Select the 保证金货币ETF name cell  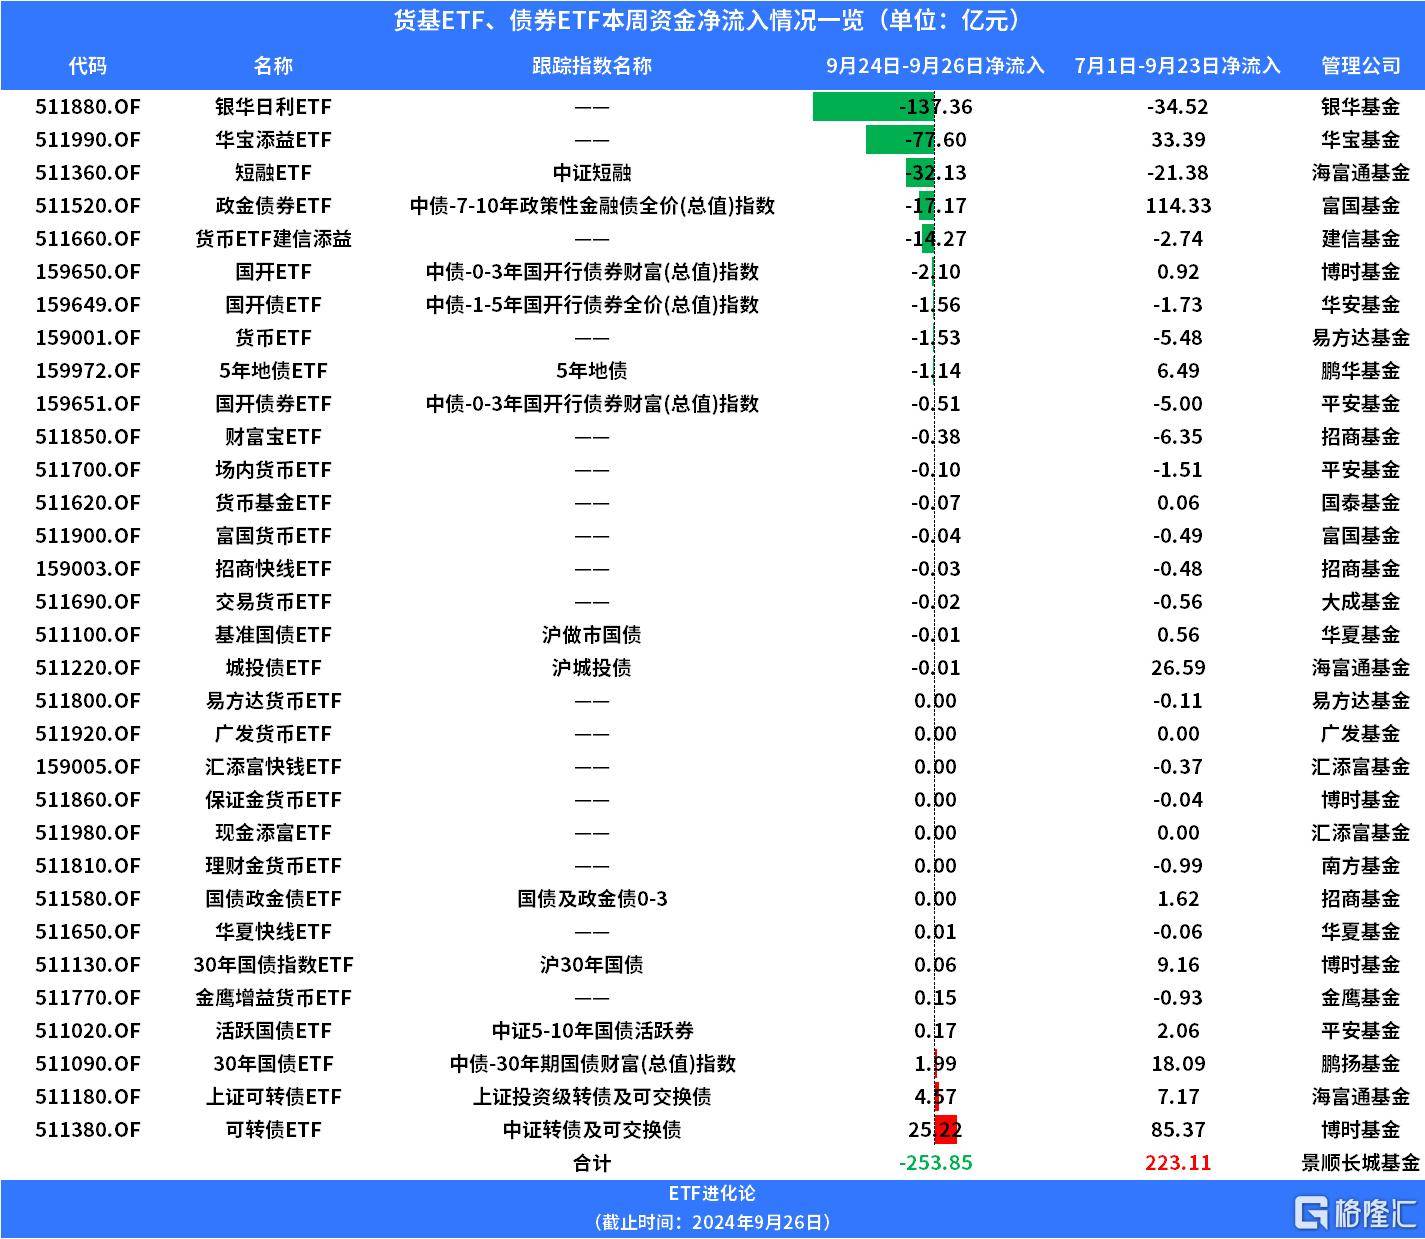click(273, 800)
